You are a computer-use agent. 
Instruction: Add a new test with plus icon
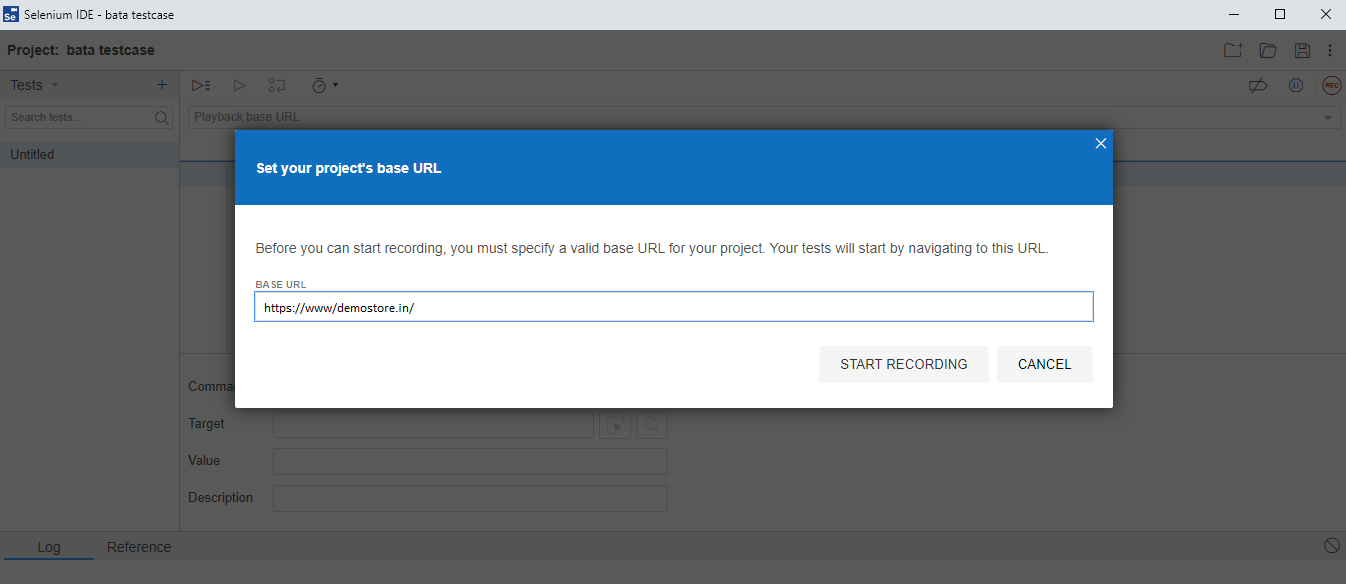(162, 85)
